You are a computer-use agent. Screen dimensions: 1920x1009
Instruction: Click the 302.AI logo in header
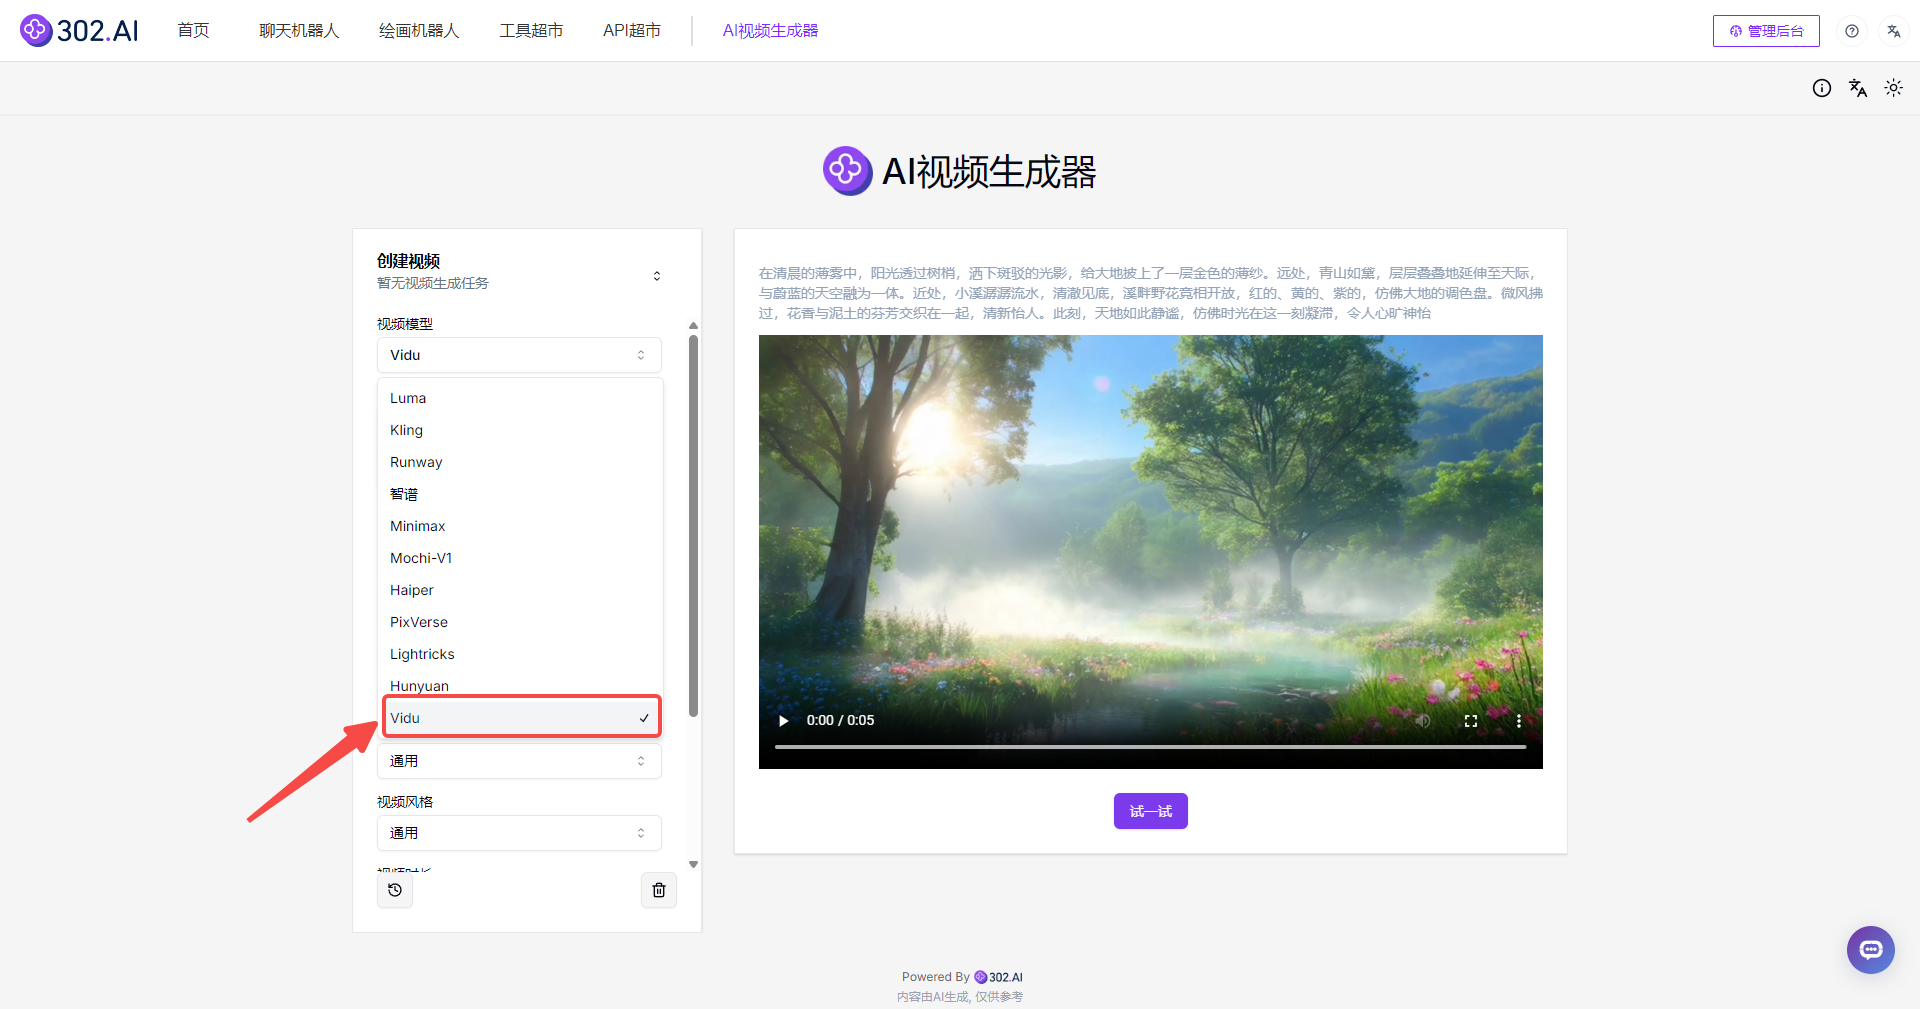(80, 30)
